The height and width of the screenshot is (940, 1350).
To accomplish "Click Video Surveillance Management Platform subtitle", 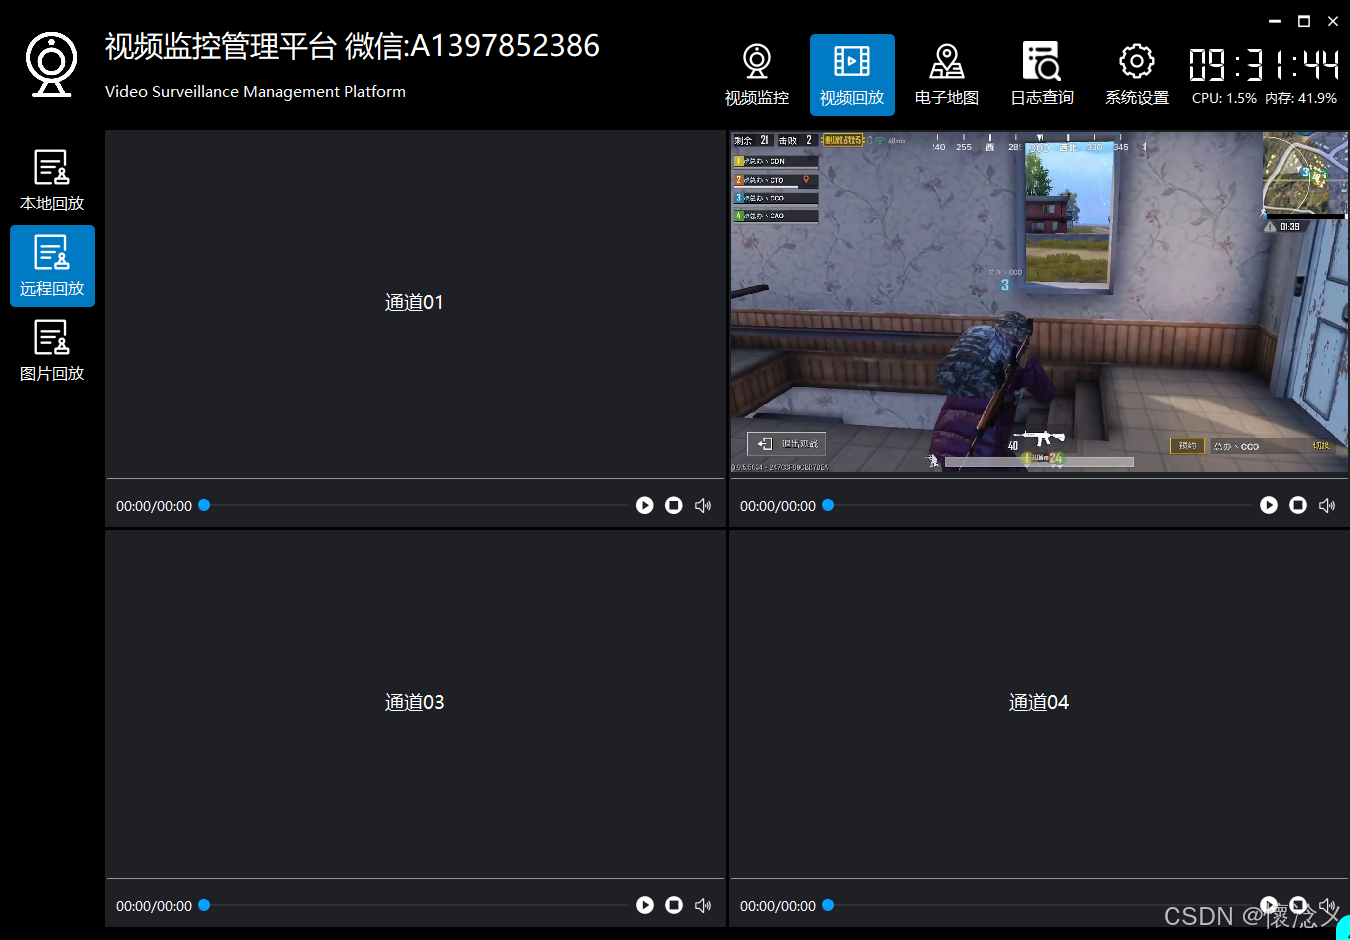I will pyautogui.click(x=255, y=91).
